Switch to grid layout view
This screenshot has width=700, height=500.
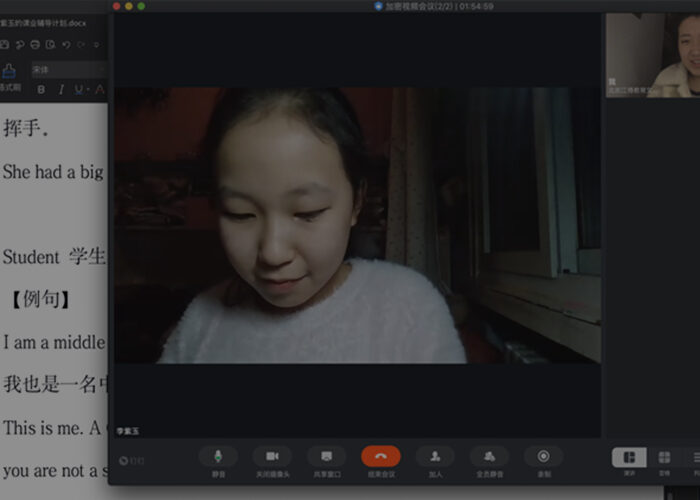[x=664, y=458]
